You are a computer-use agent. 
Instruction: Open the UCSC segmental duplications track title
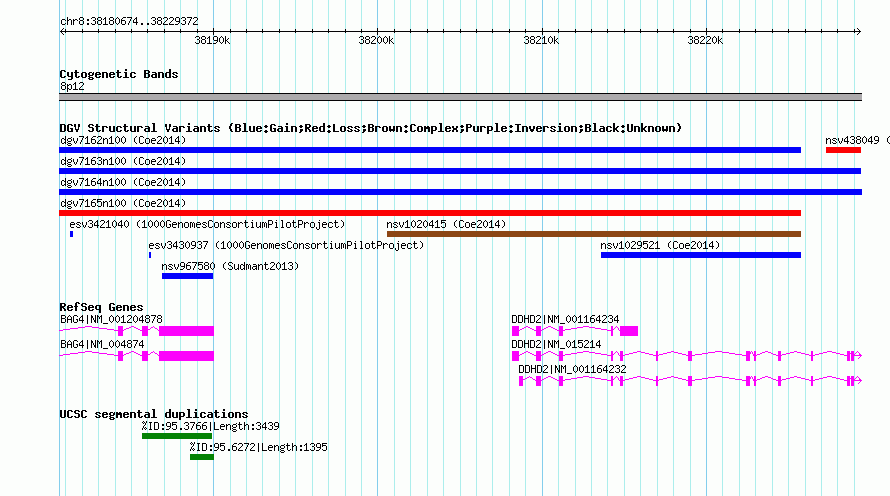point(154,414)
